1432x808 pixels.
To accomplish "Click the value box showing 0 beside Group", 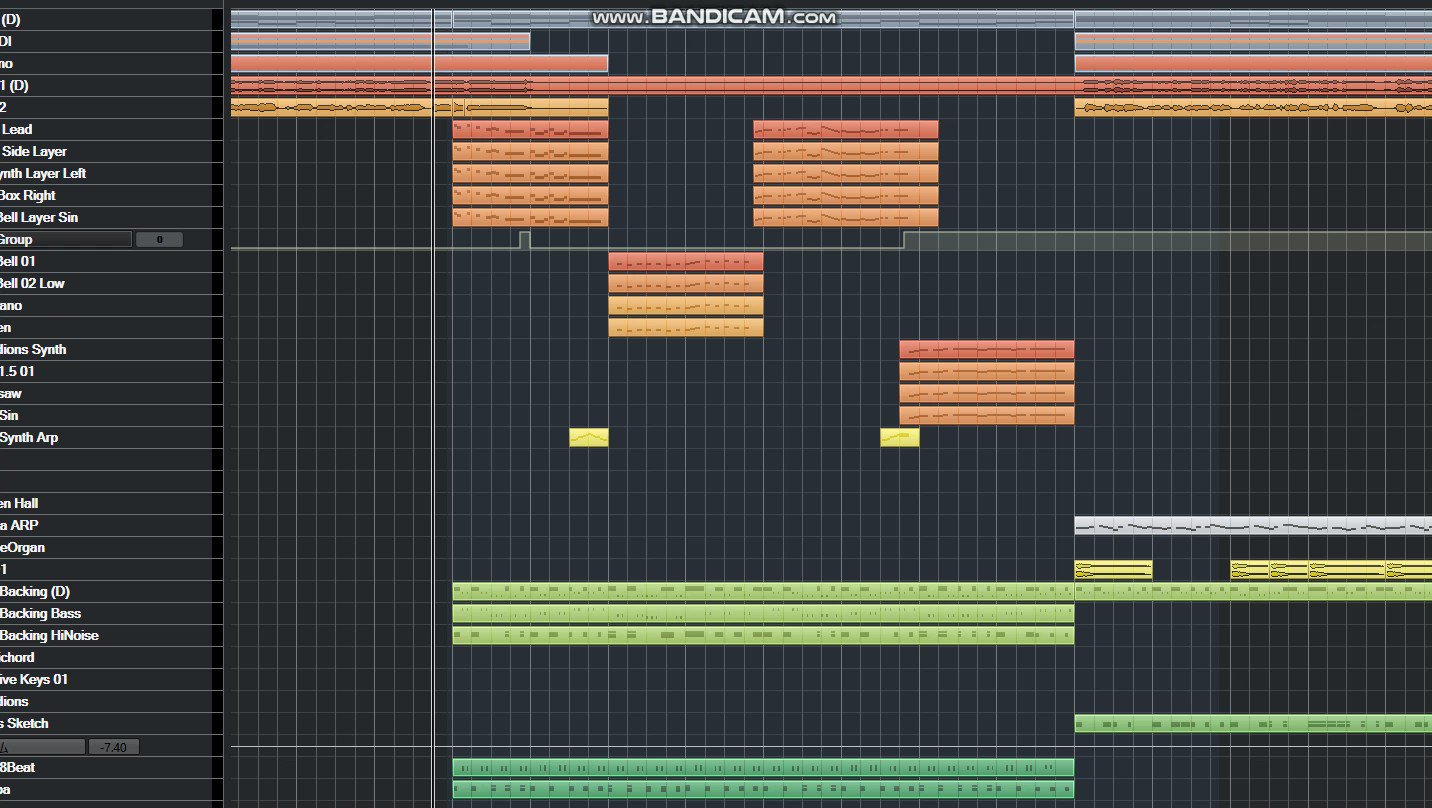I will click(x=159, y=238).
